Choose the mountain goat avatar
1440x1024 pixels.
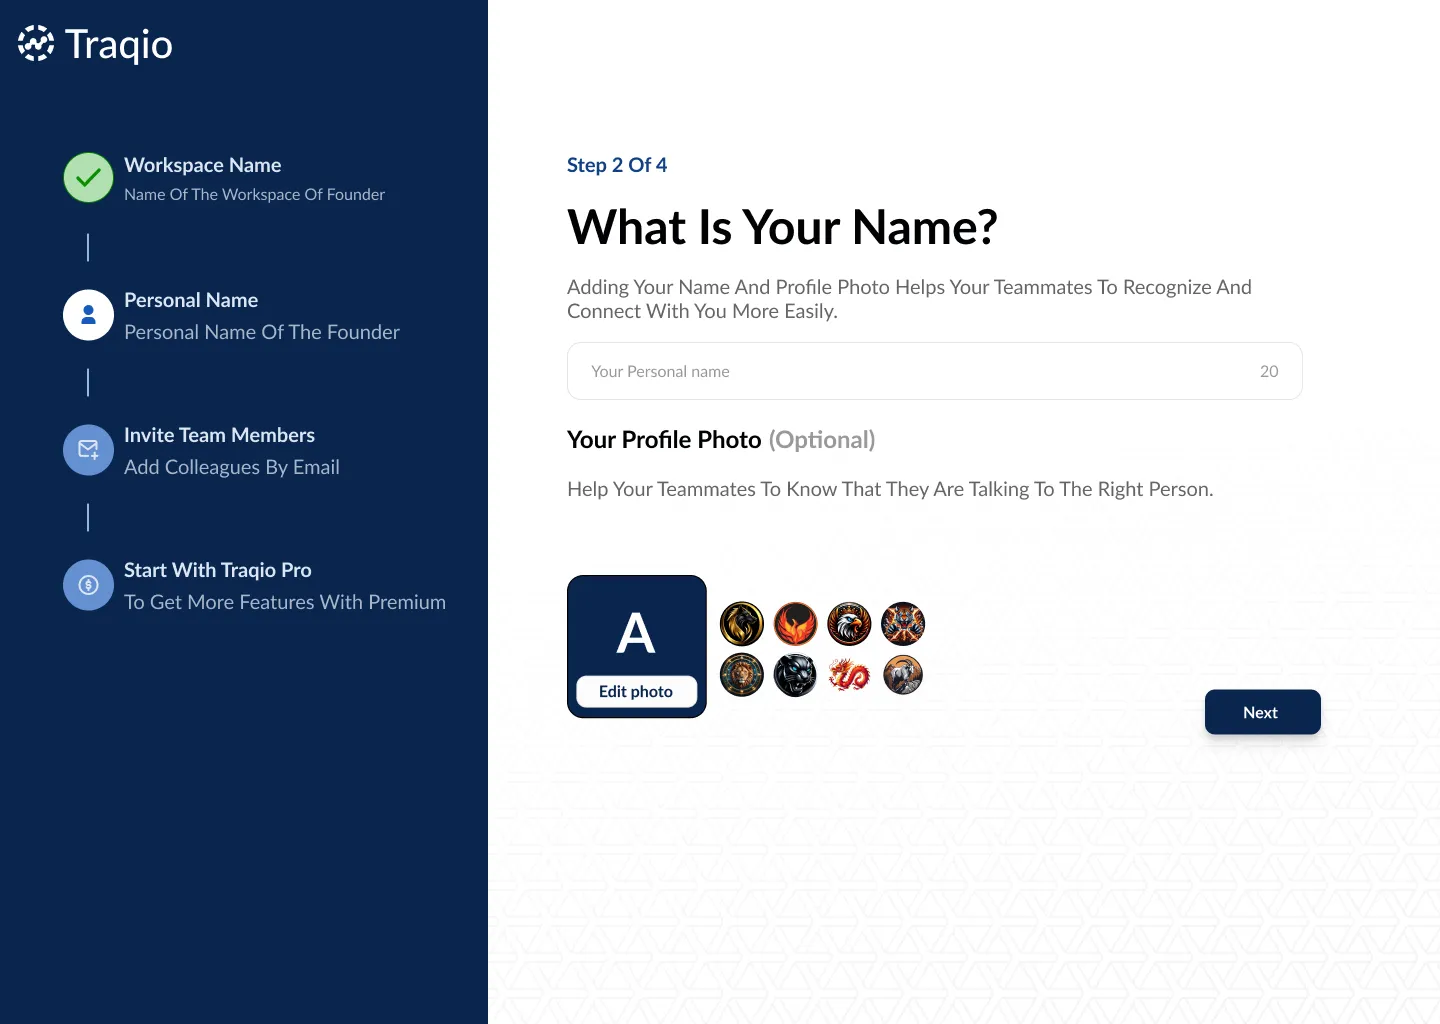(x=903, y=675)
